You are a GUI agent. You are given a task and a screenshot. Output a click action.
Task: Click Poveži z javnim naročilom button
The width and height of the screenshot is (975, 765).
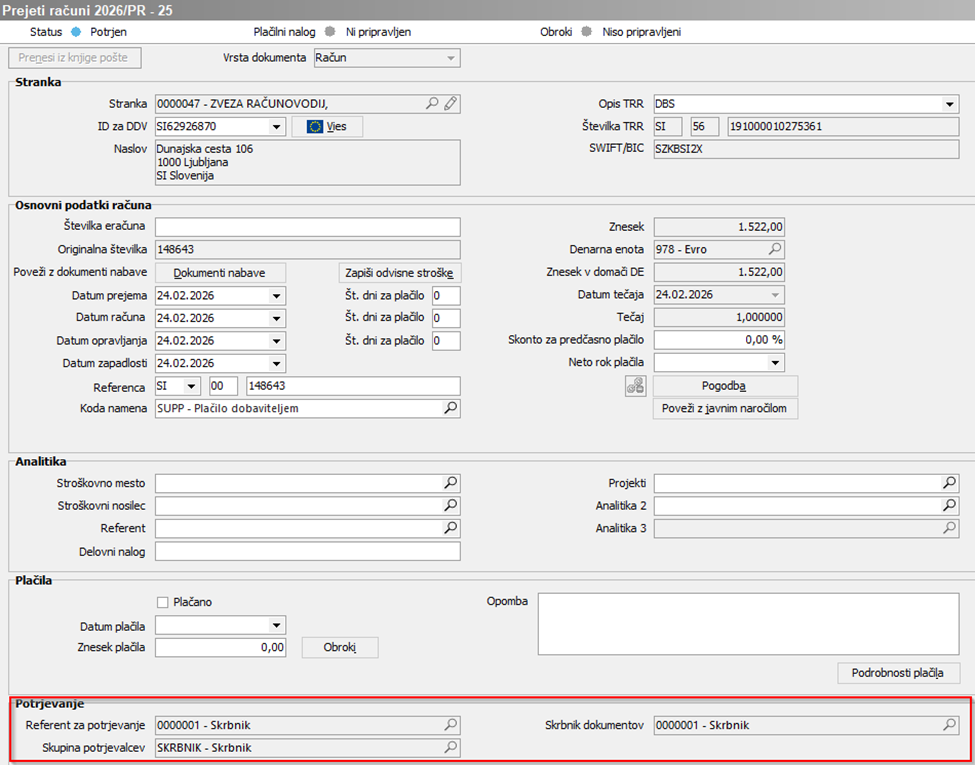(x=725, y=409)
